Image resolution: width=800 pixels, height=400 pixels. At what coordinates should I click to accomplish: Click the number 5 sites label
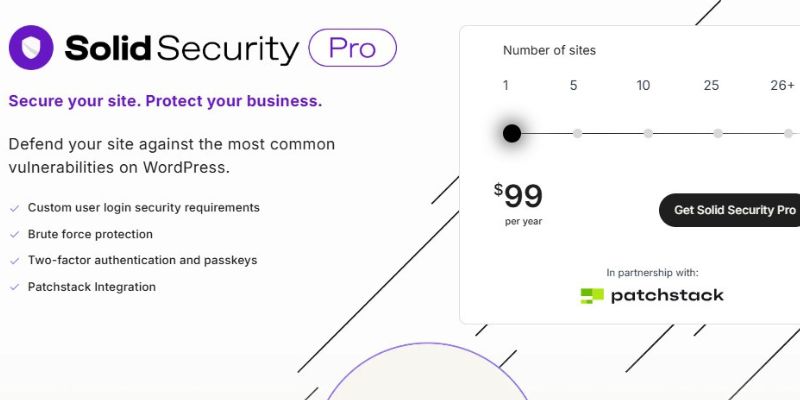click(x=574, y=85)
